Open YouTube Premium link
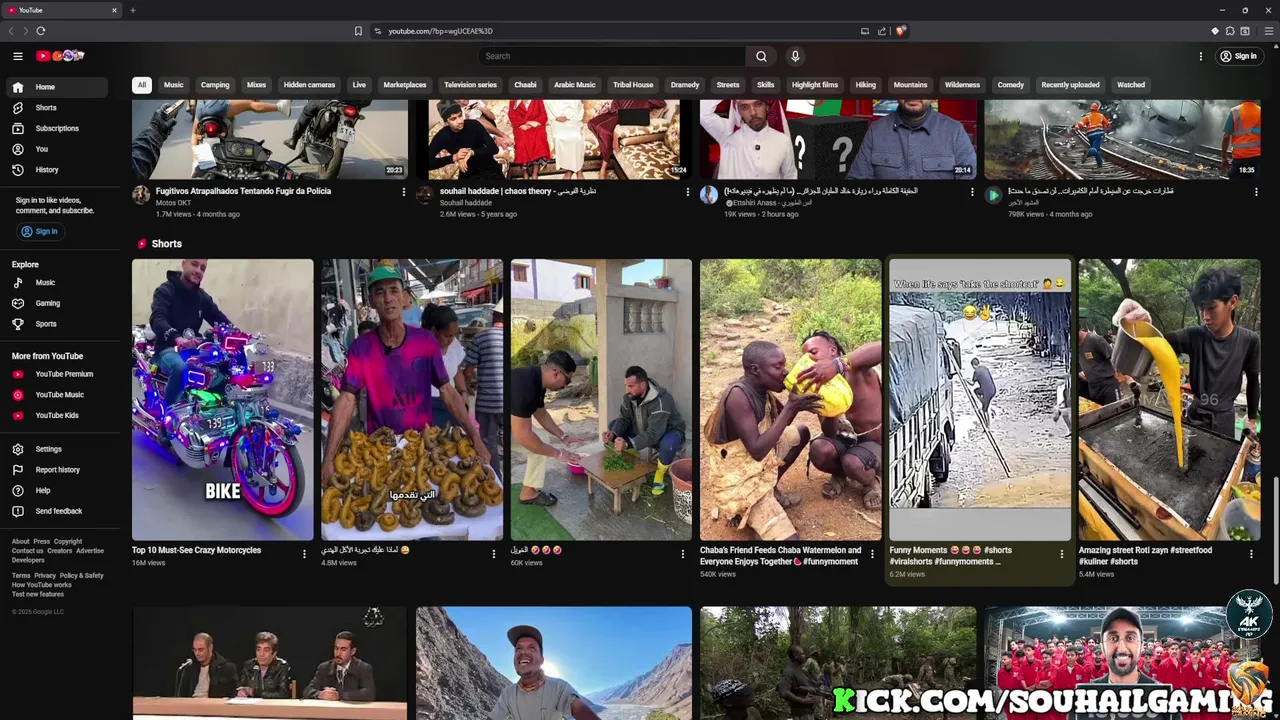This screenshot has height=720, width=1280. pyautogui.click(x=56, y=374)
